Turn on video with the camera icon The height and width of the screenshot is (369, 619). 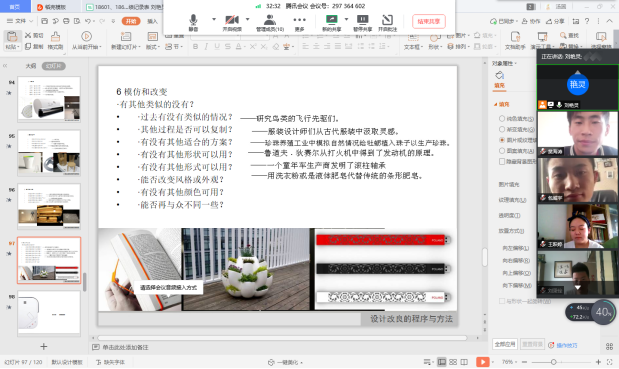(x=232, y=20)
